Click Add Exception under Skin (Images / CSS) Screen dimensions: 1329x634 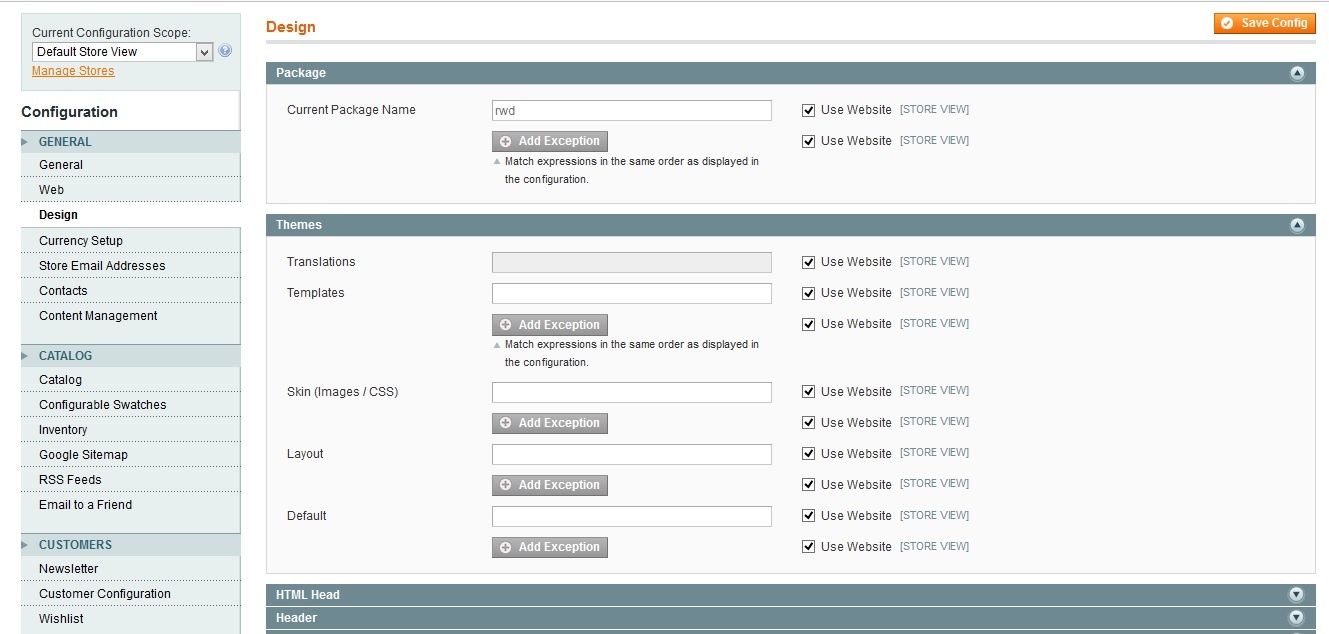(550, 423)
